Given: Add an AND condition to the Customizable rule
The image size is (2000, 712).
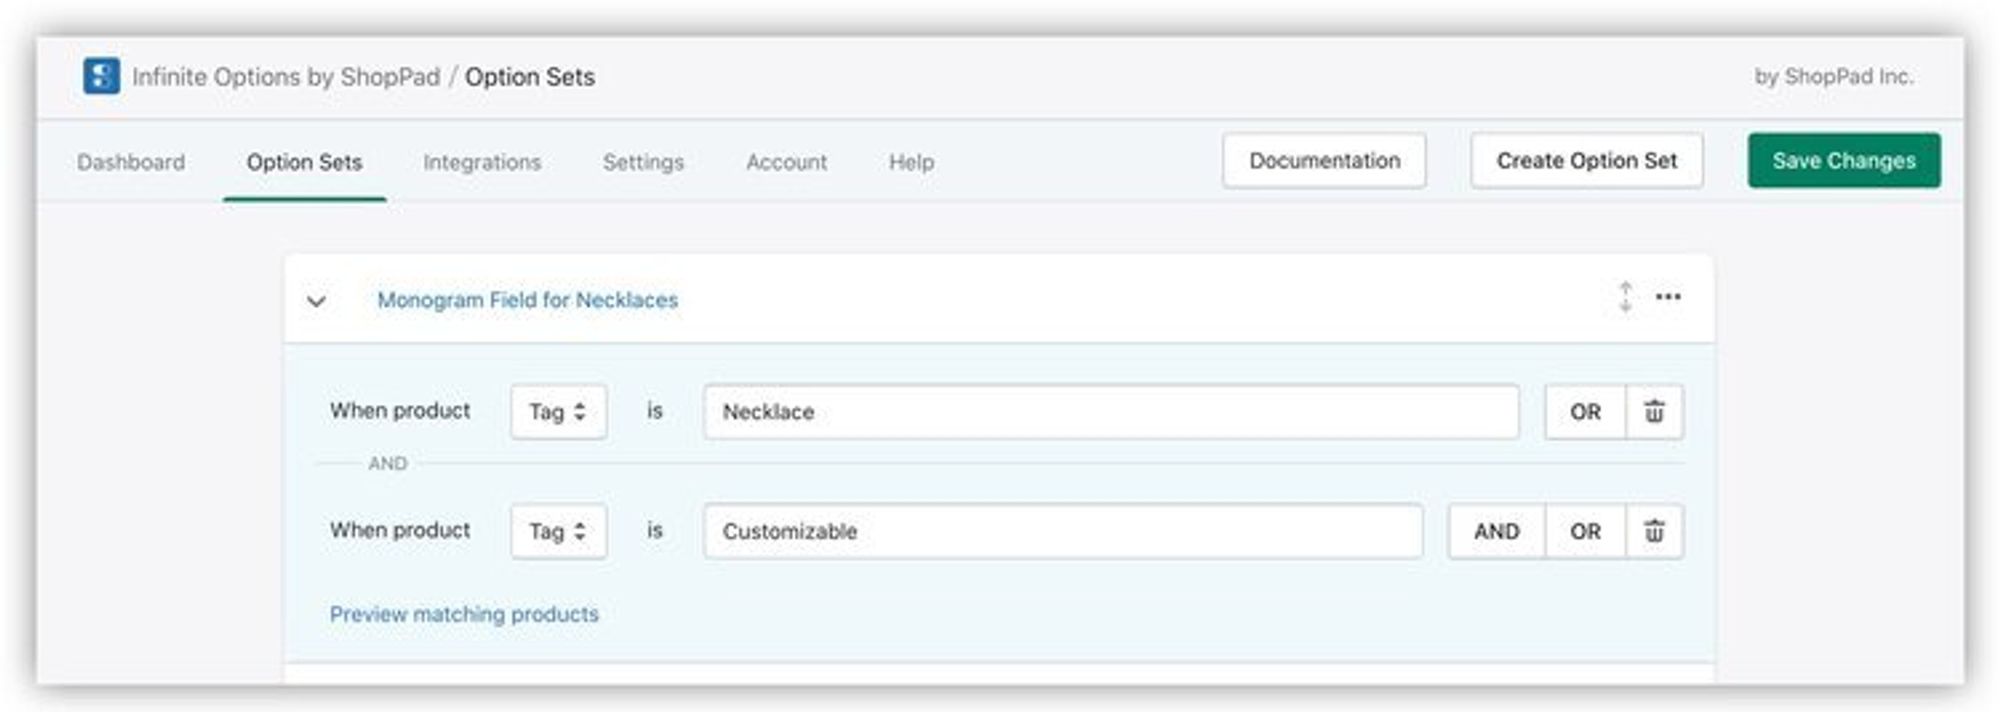Looking at the screenshot, I should [x=1496, y=531].
